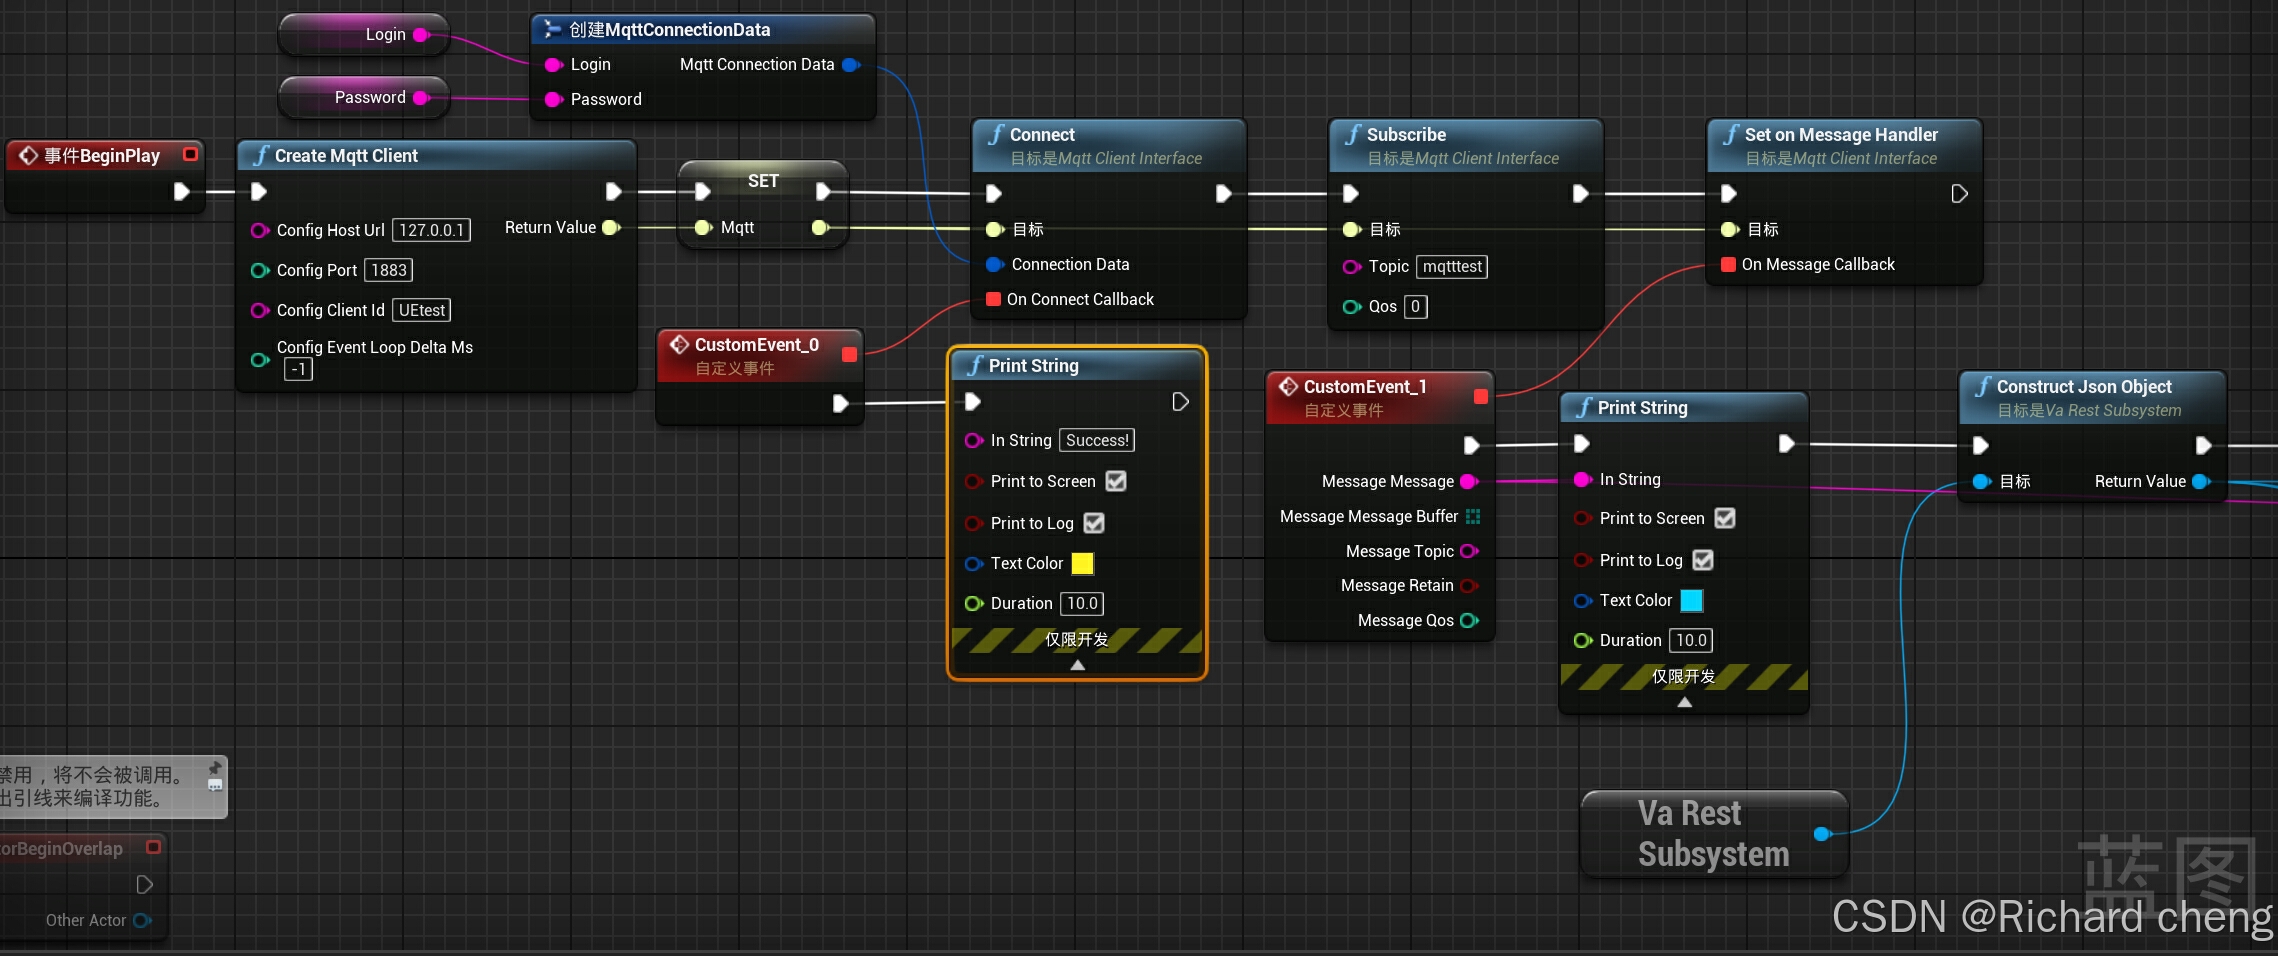2278x956 pixels.
Task: Click the Message Topic output pin
Action: 1469,551
